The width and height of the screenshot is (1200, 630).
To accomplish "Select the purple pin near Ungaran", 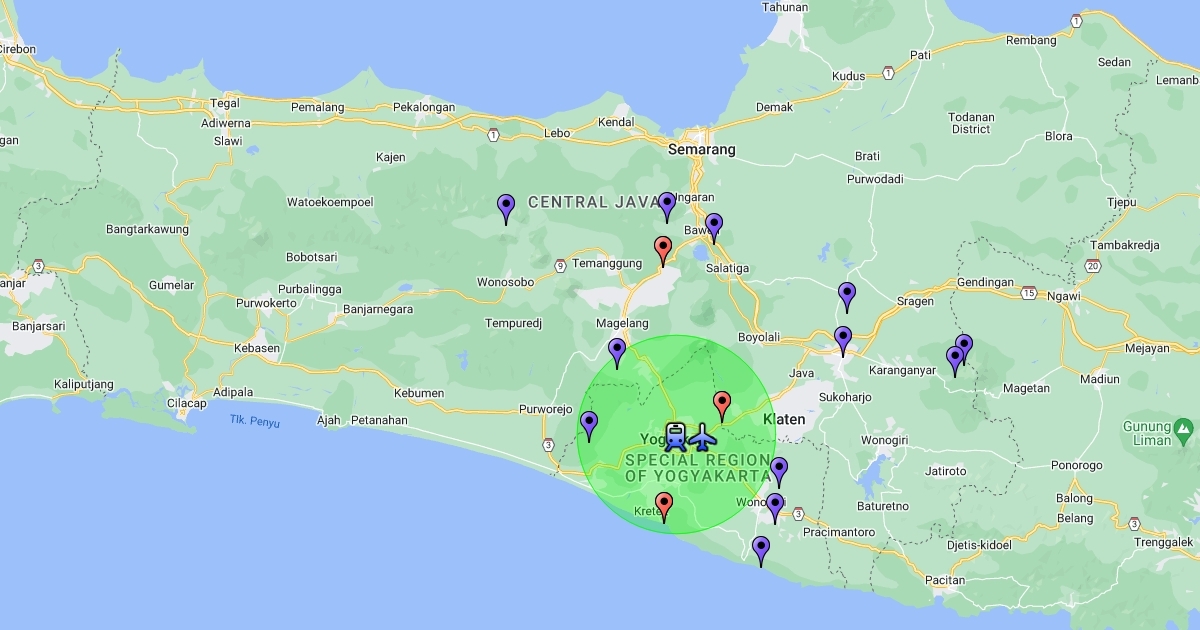I will coord(667,206).
